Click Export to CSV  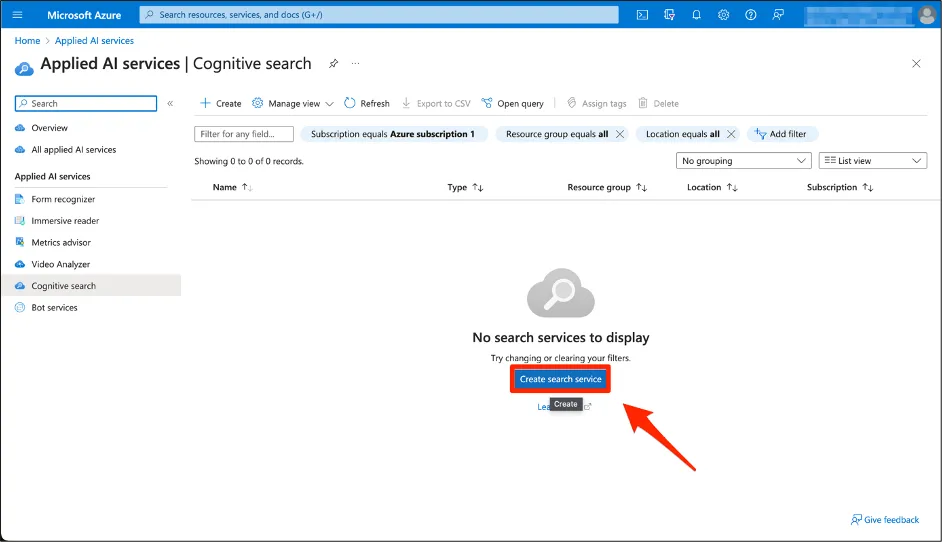[x=436, y=103]
